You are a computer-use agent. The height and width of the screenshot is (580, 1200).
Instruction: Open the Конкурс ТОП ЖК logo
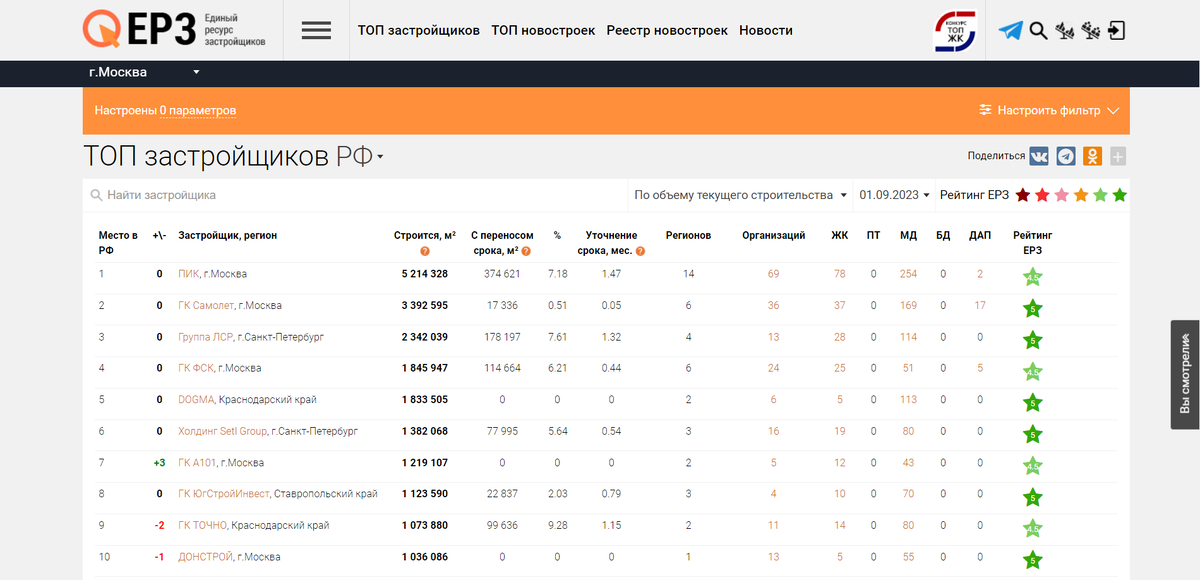pyautogui.click(x=956, y=30)
